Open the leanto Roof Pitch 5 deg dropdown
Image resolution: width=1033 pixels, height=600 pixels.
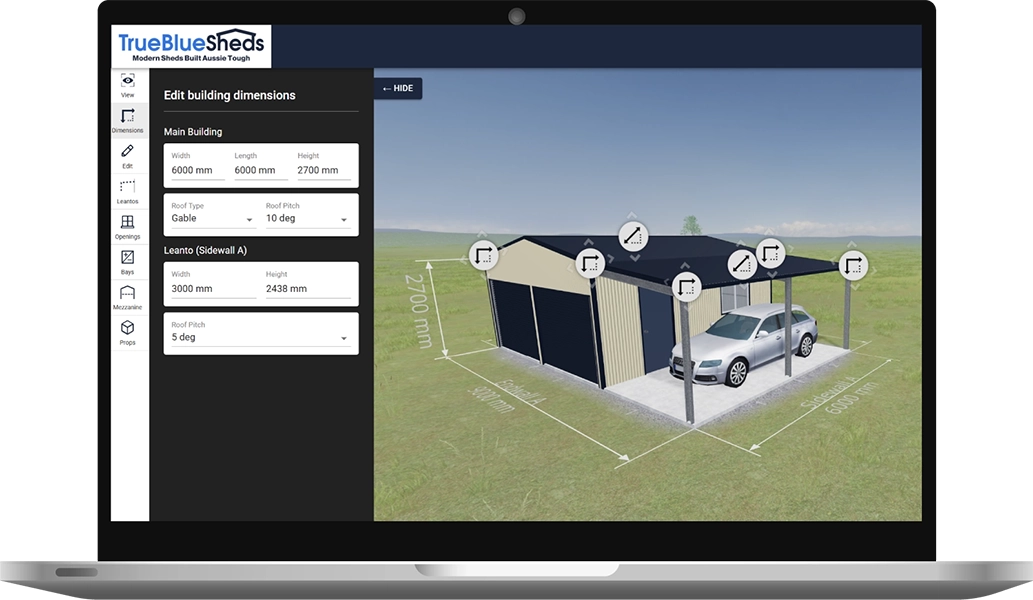coord(260,337)
